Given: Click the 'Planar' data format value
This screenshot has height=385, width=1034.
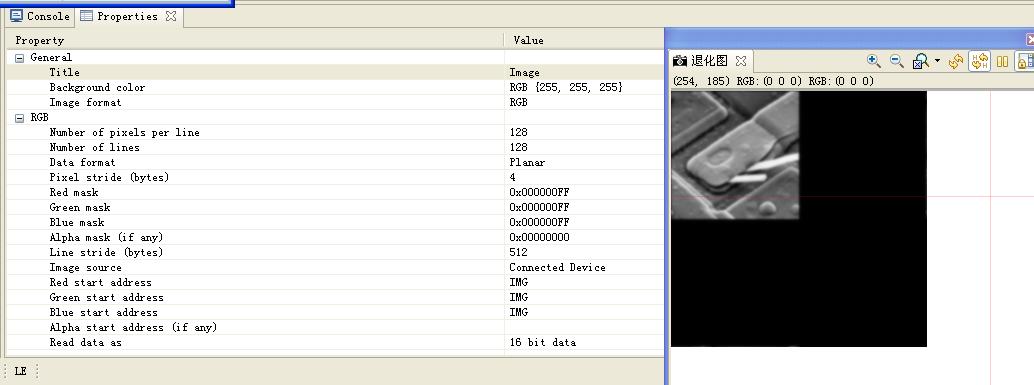Looking at the screenshot, I should [x=527, y=162].
